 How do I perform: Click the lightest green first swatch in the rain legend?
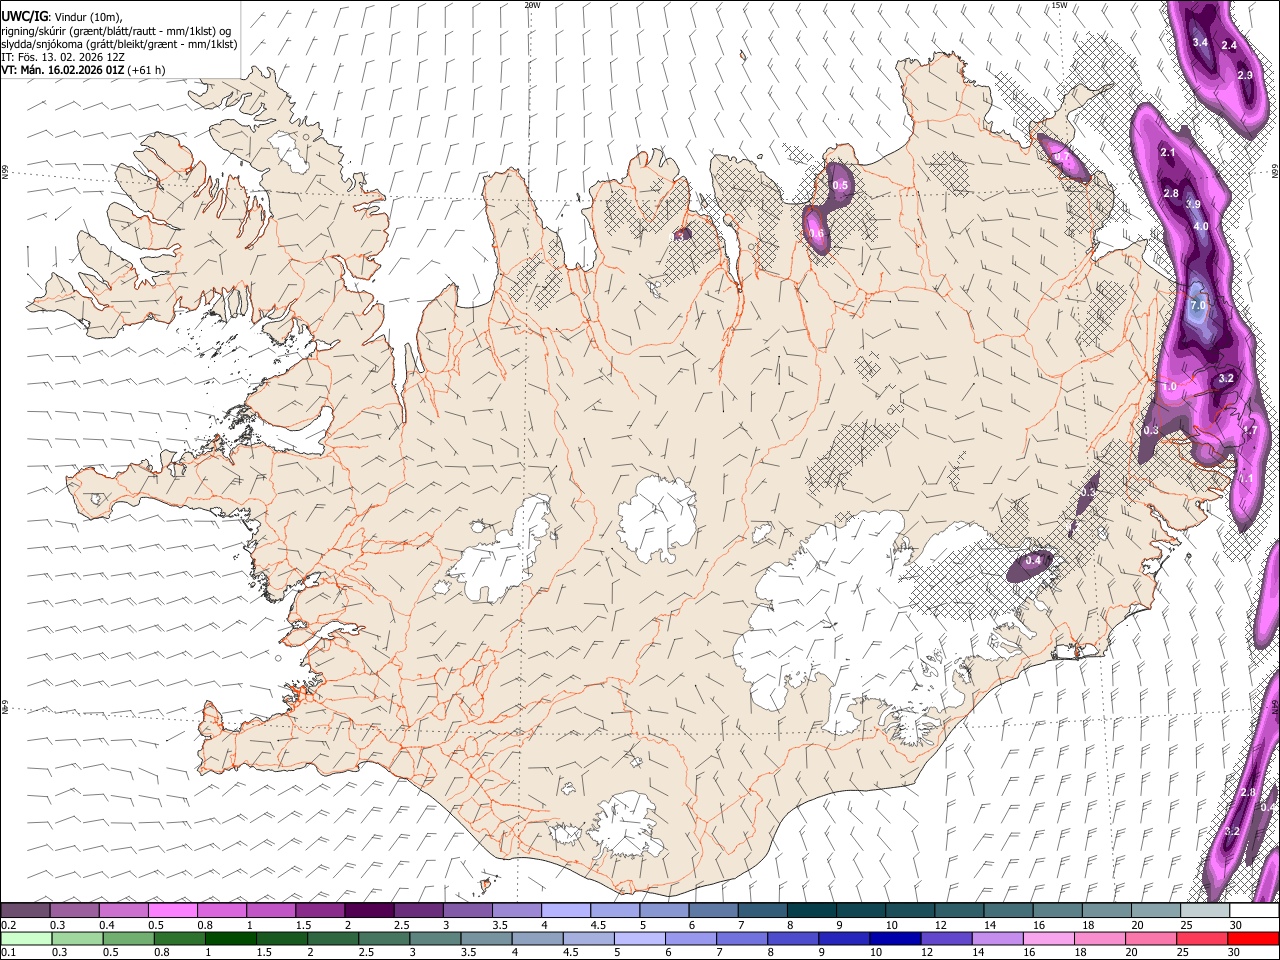pos(26,938)
